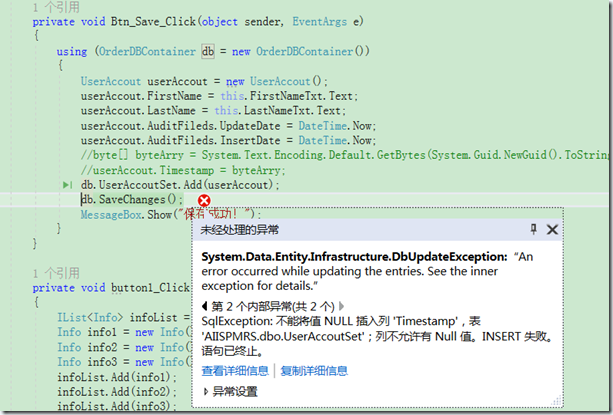Image resolution: width=613 pixels, height=415 pixels.
Task: Click the SqlException Timestamp NULL message
Action: click(x=377, y=336)
